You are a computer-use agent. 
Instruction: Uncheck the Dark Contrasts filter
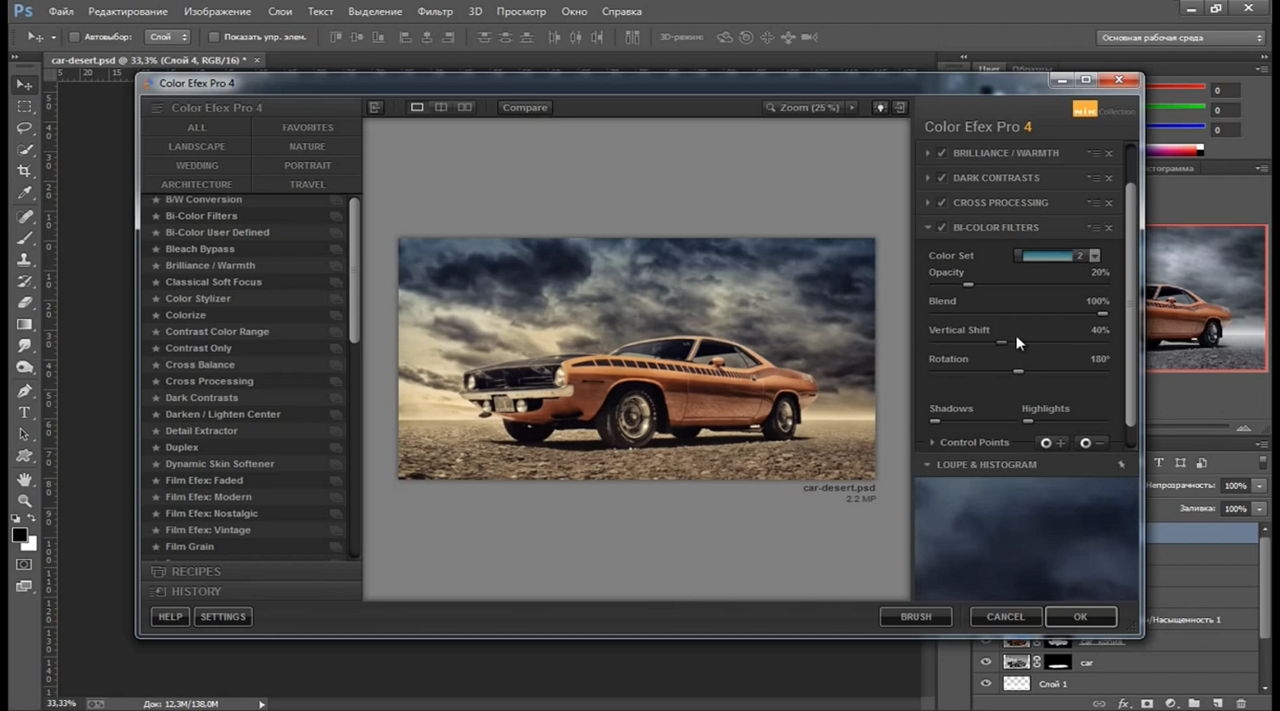942,178
